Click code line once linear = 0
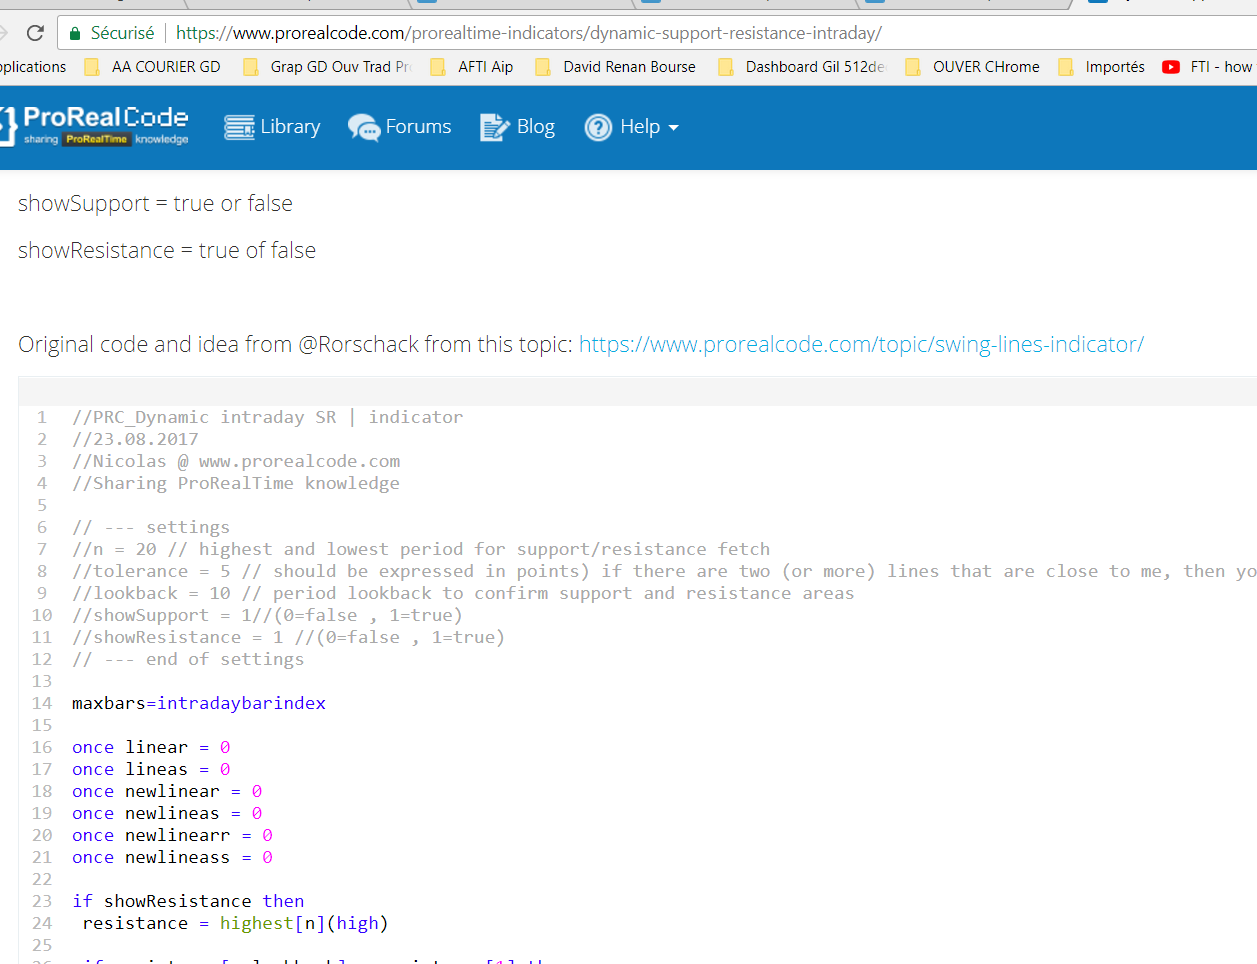 (x=151, y=747)
